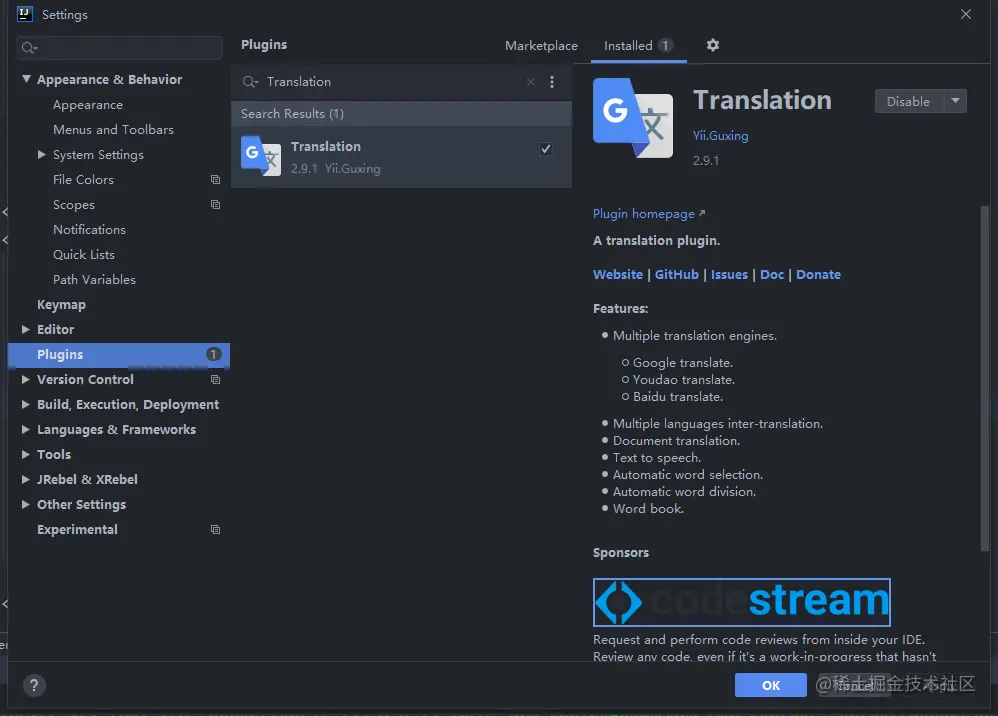Open the Plugin homepage link
The height and width of the screenshot is (716, 998).
[x=649, y=214]
